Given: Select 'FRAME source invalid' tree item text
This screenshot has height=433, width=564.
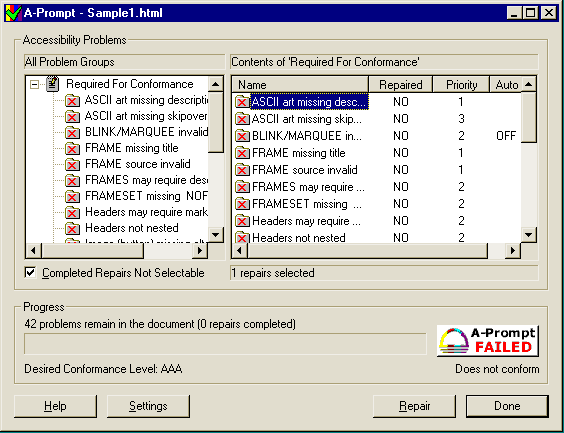Looking at the screenshot, I should pyautogui.click(x=137, y=164).
